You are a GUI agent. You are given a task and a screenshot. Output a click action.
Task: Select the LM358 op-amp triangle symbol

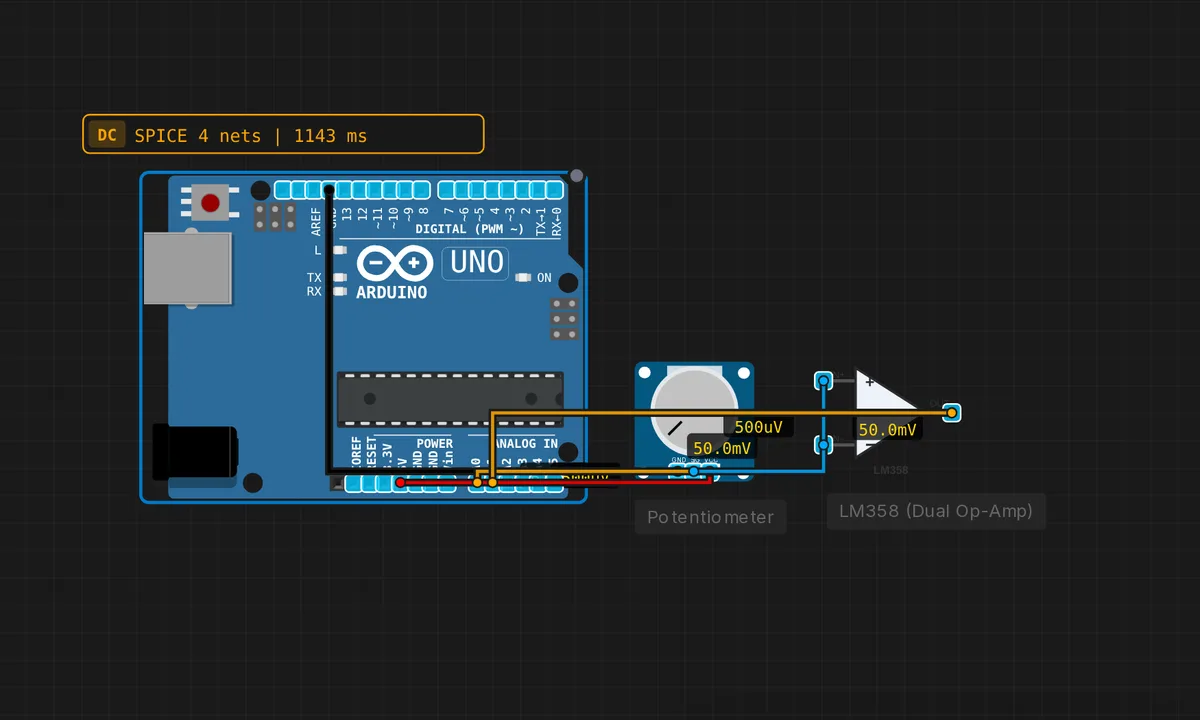coord(888,412)
